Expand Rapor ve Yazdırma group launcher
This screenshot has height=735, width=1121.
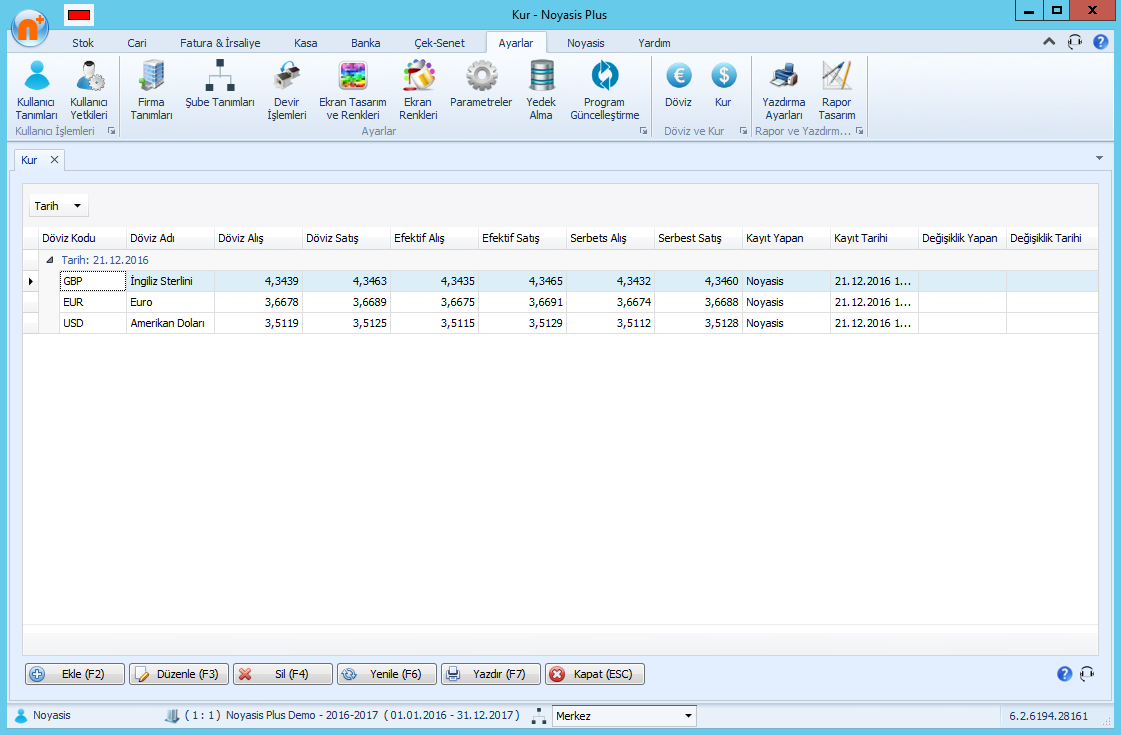pos(859,131)
